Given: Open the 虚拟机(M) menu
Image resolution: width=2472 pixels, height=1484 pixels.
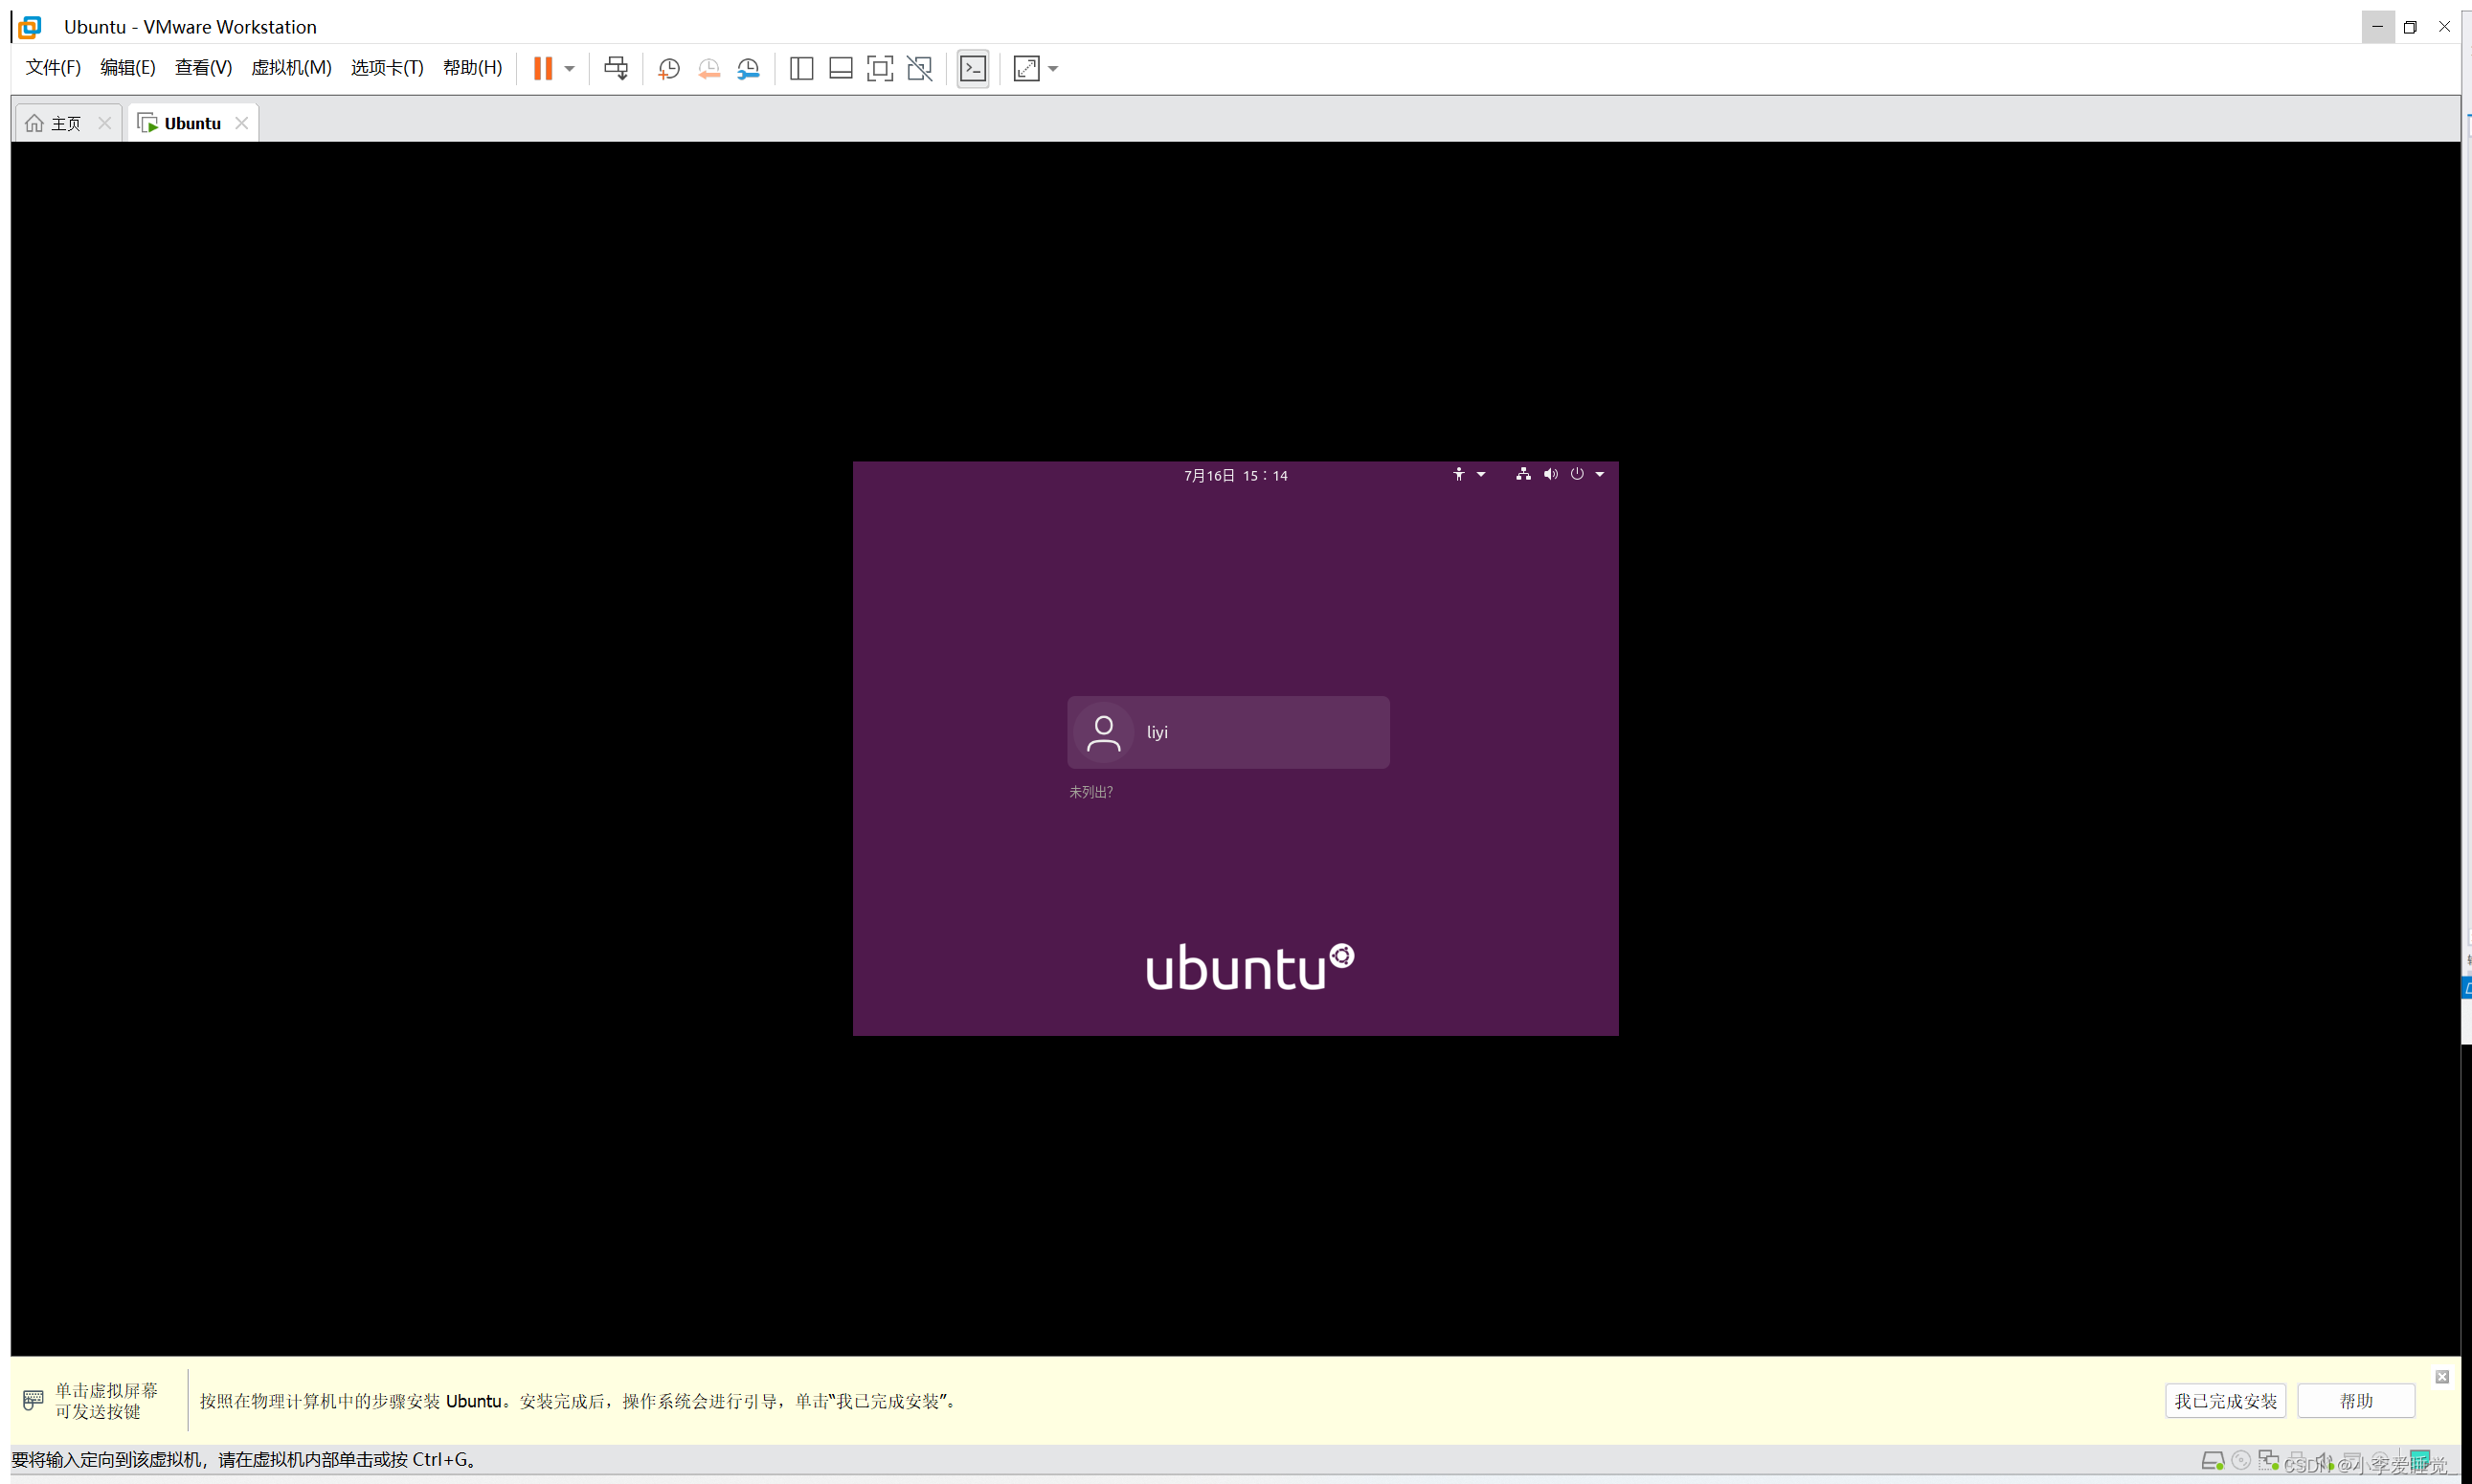Looking at the screenshot, I should (x=291, y=68).
